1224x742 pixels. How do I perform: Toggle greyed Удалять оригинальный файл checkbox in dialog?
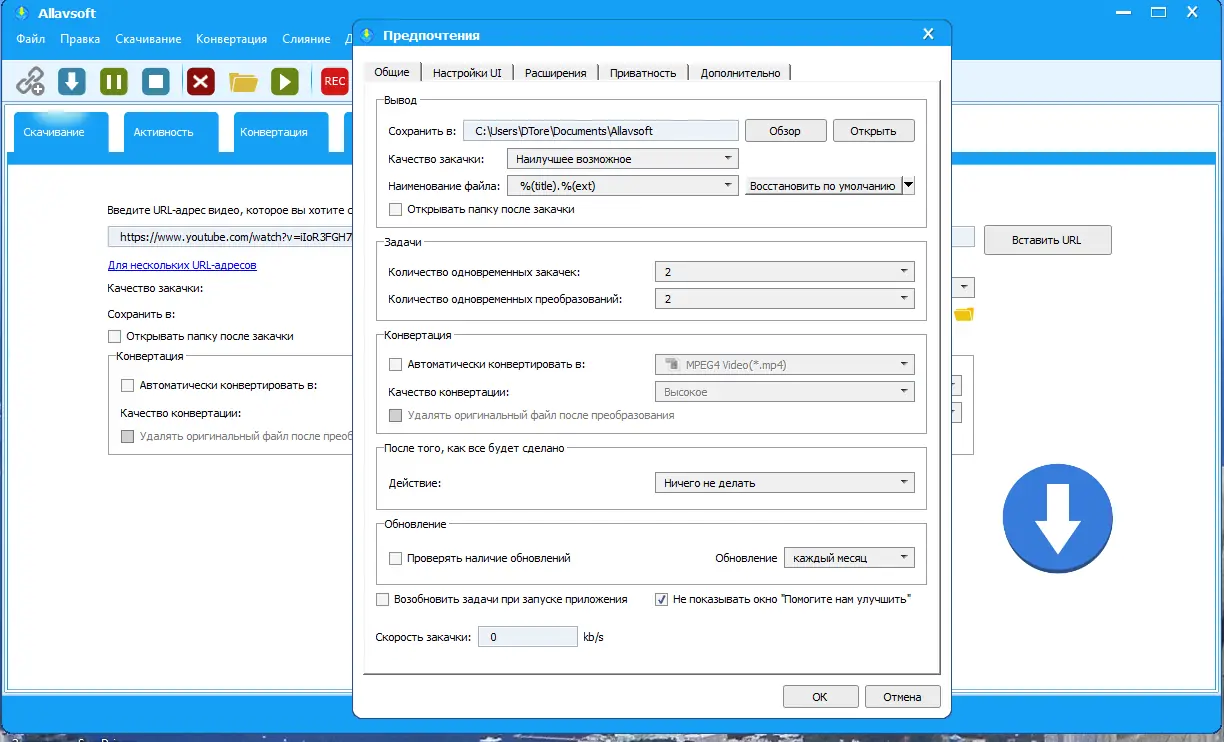point(395,415)
